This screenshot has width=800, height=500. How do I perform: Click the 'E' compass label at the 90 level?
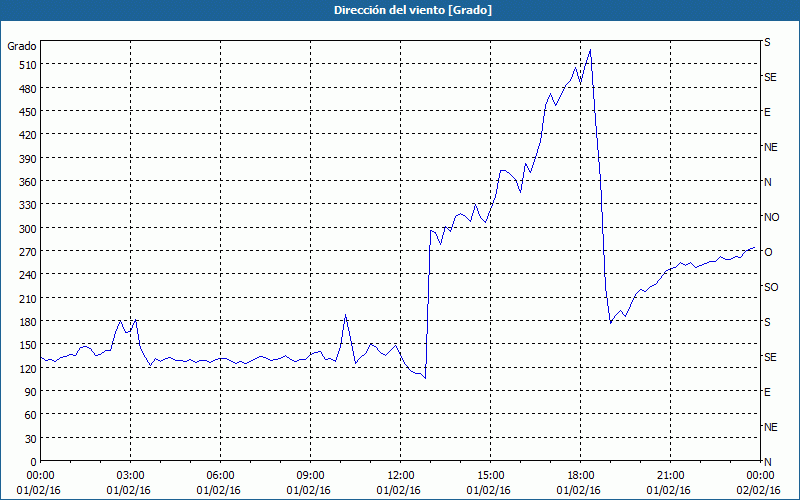[x=767, y=392]
